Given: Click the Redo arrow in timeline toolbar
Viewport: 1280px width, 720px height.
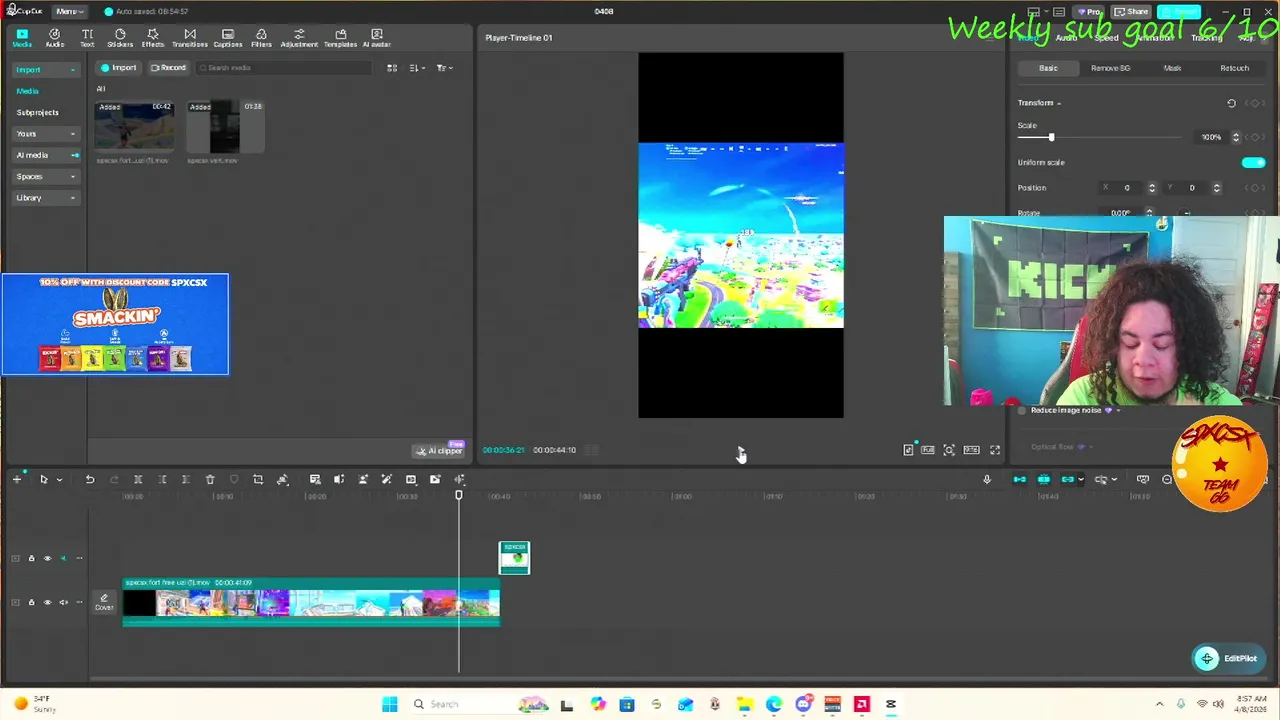Looking at the screenshot, I should pos(114,480).
